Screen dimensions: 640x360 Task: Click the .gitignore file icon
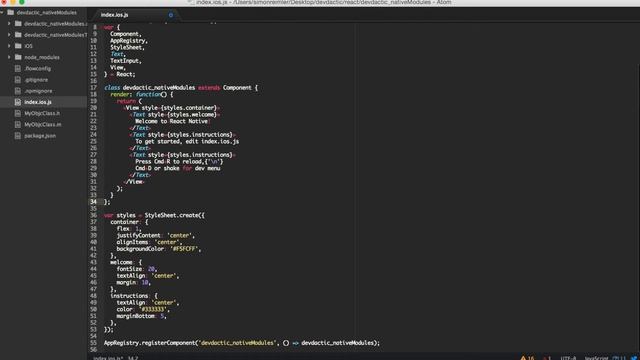click(x=18, y=80)
